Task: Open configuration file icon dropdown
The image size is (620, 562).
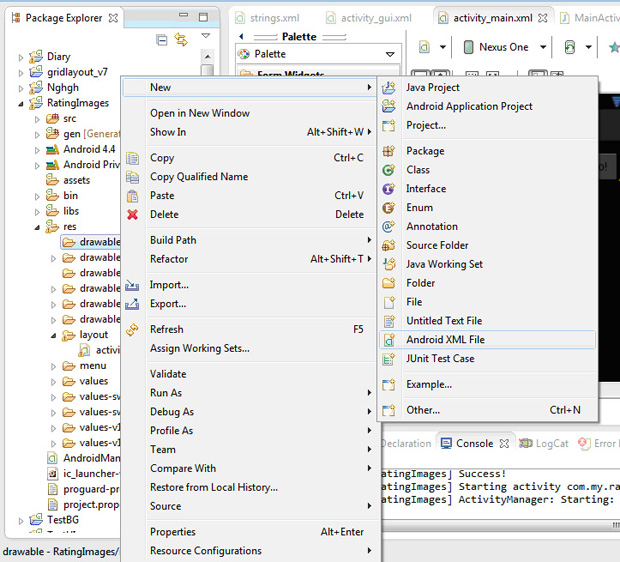Action: coord(443,47)
